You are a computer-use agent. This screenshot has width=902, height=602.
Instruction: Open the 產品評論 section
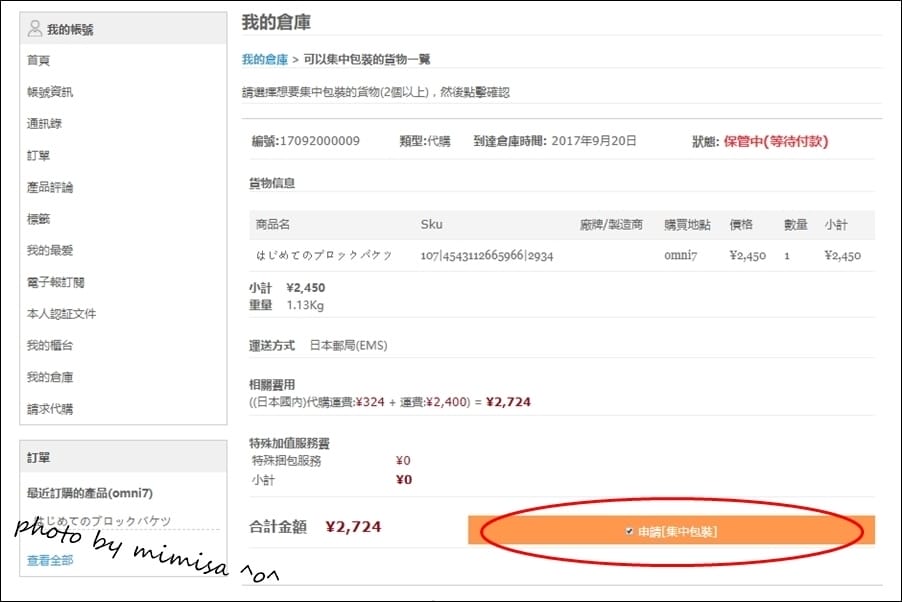click(x=52, y=187)
